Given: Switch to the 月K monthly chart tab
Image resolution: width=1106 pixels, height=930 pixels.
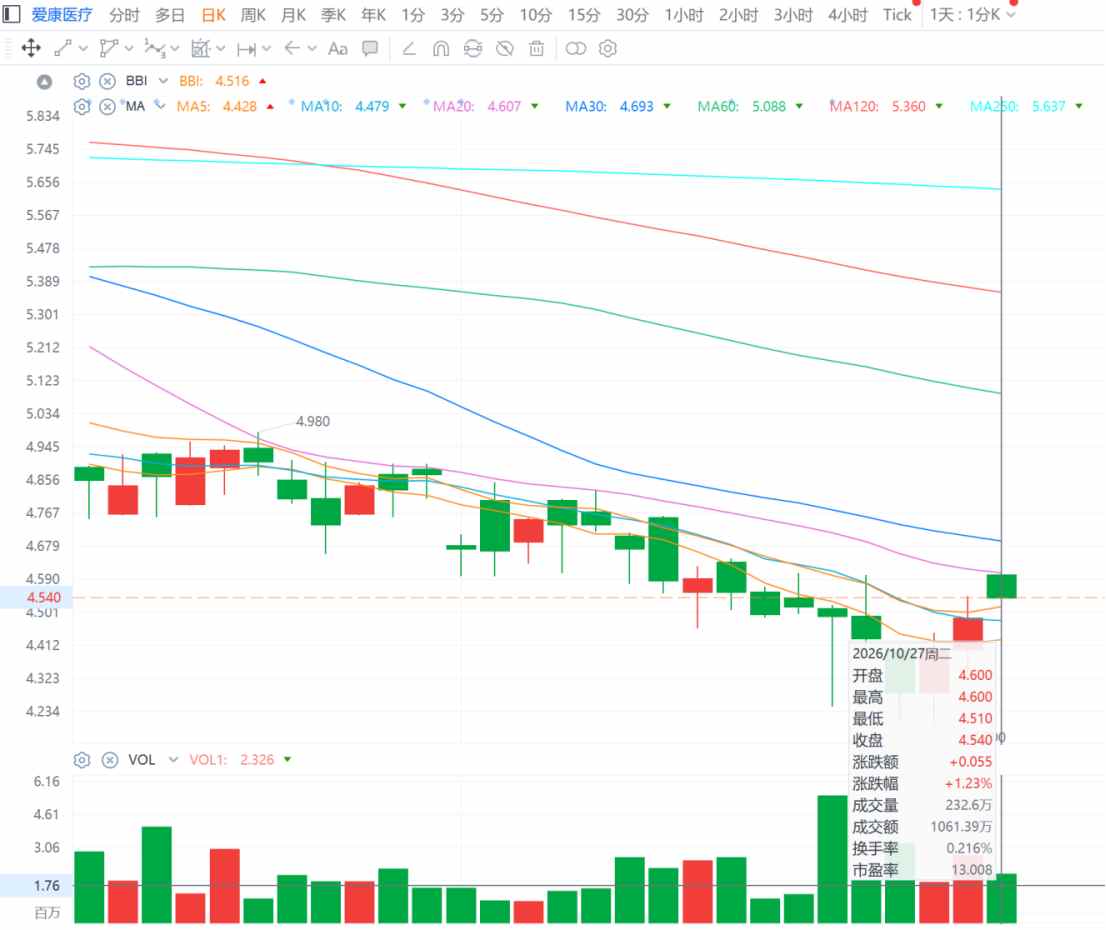Looking at the screenshot, I should [293, 15].
